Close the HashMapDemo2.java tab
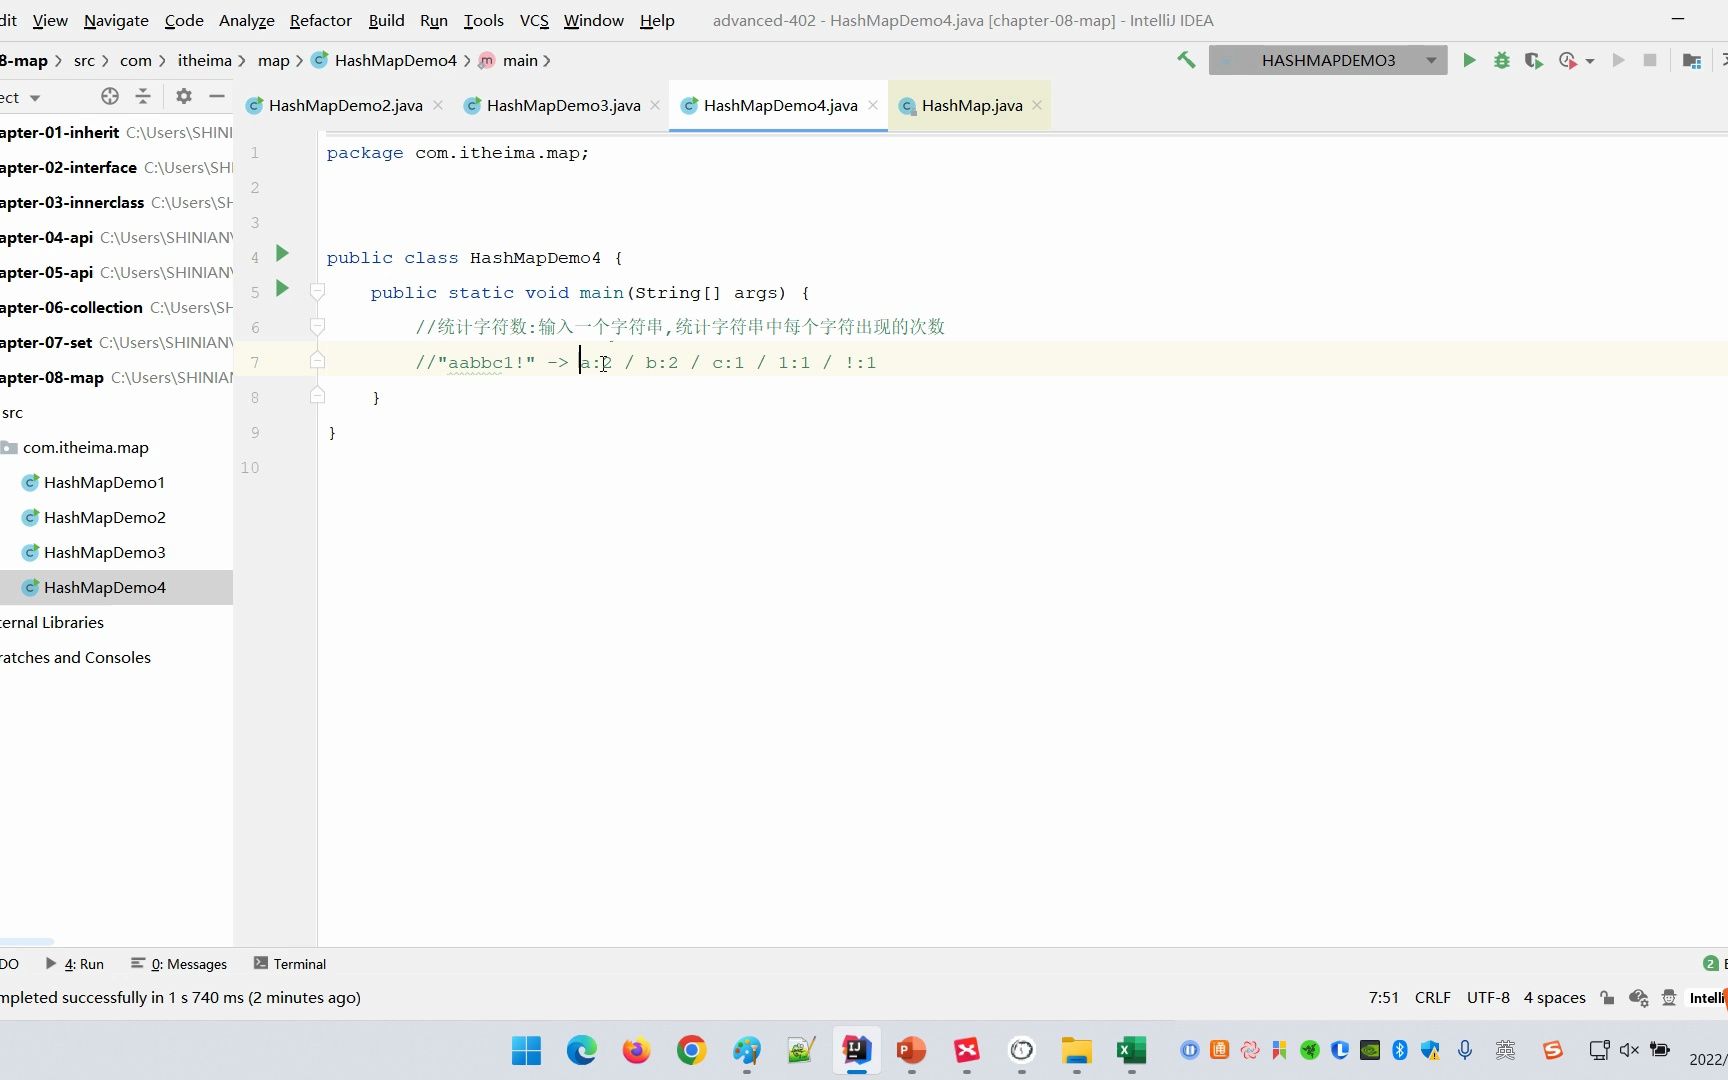Screen dimensions: 1728x1080 coord(438,105)
